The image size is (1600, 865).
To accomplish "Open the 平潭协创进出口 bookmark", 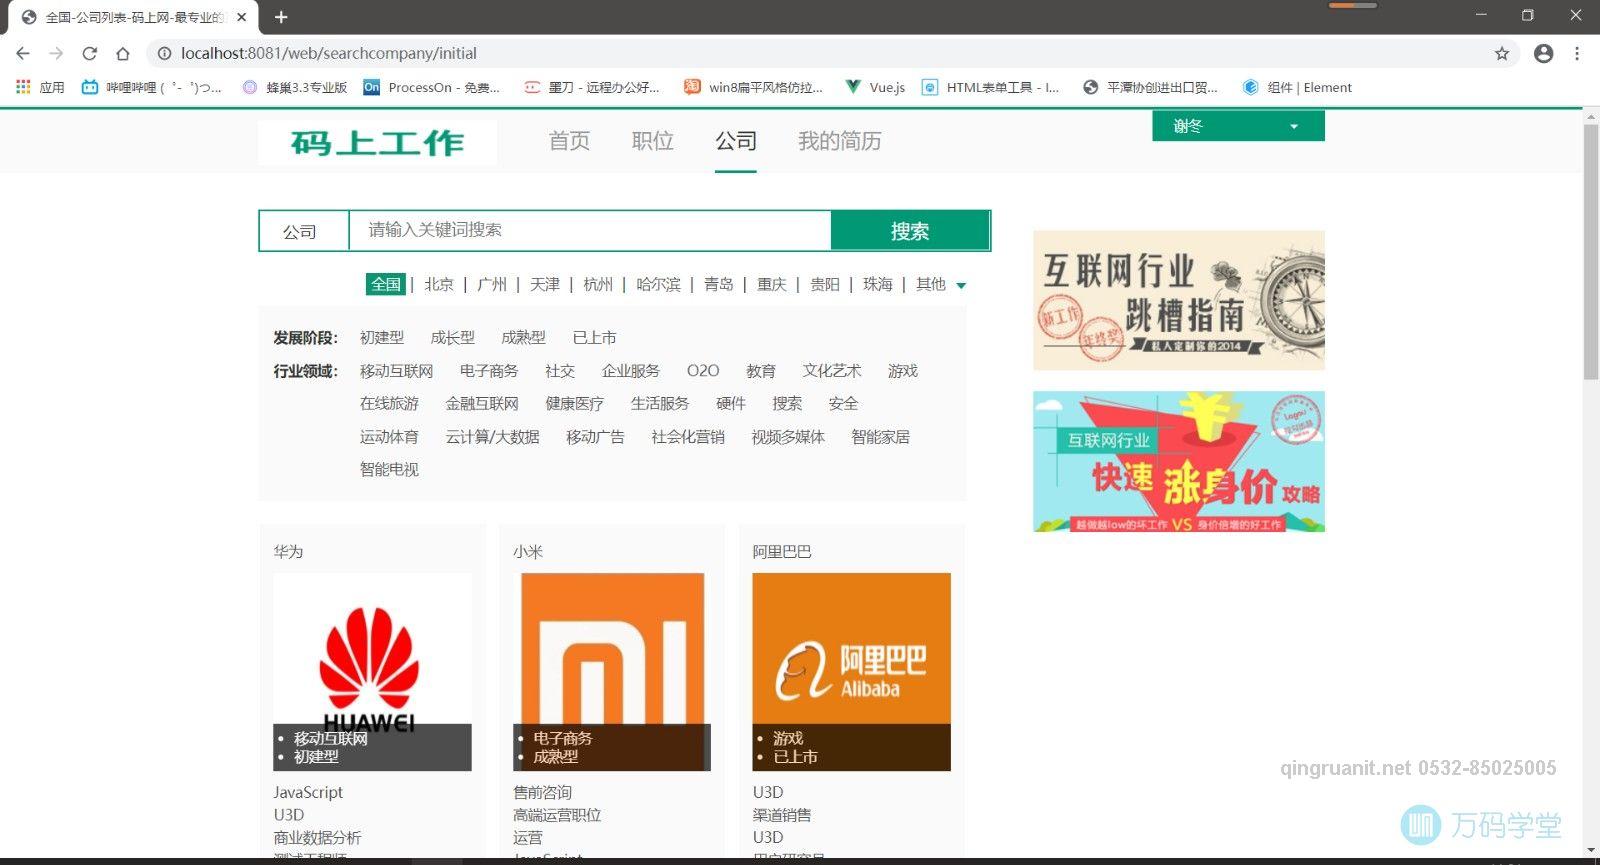I will pos(1150,87).
